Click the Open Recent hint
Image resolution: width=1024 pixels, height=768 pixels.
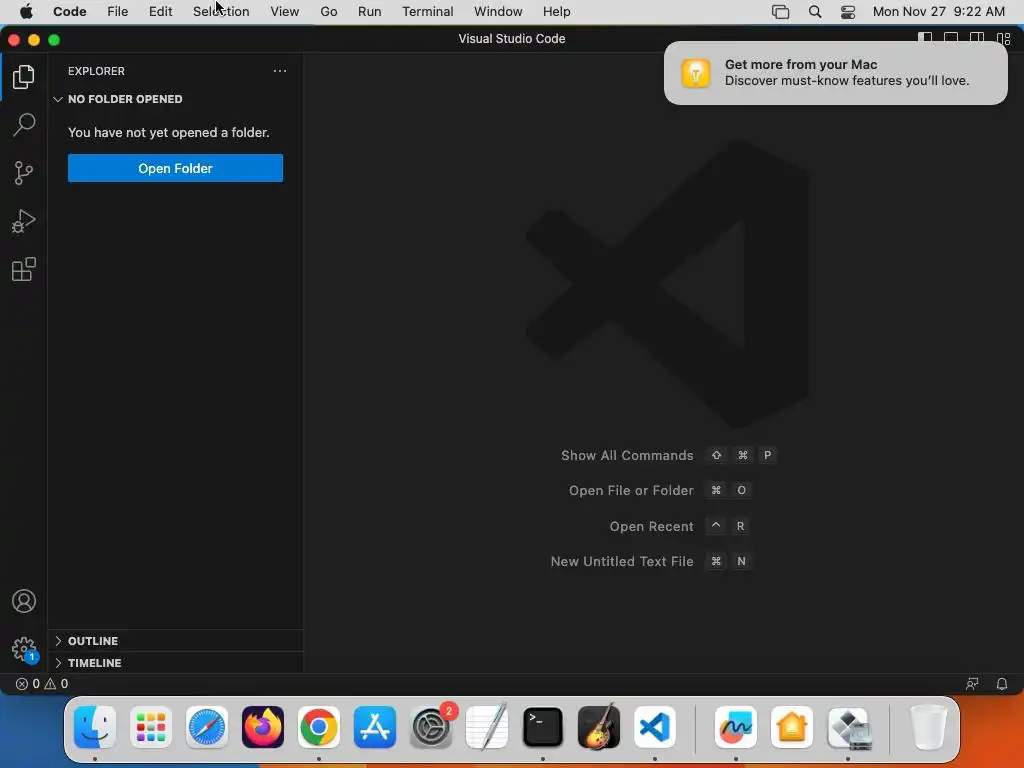tap(679, 526)
